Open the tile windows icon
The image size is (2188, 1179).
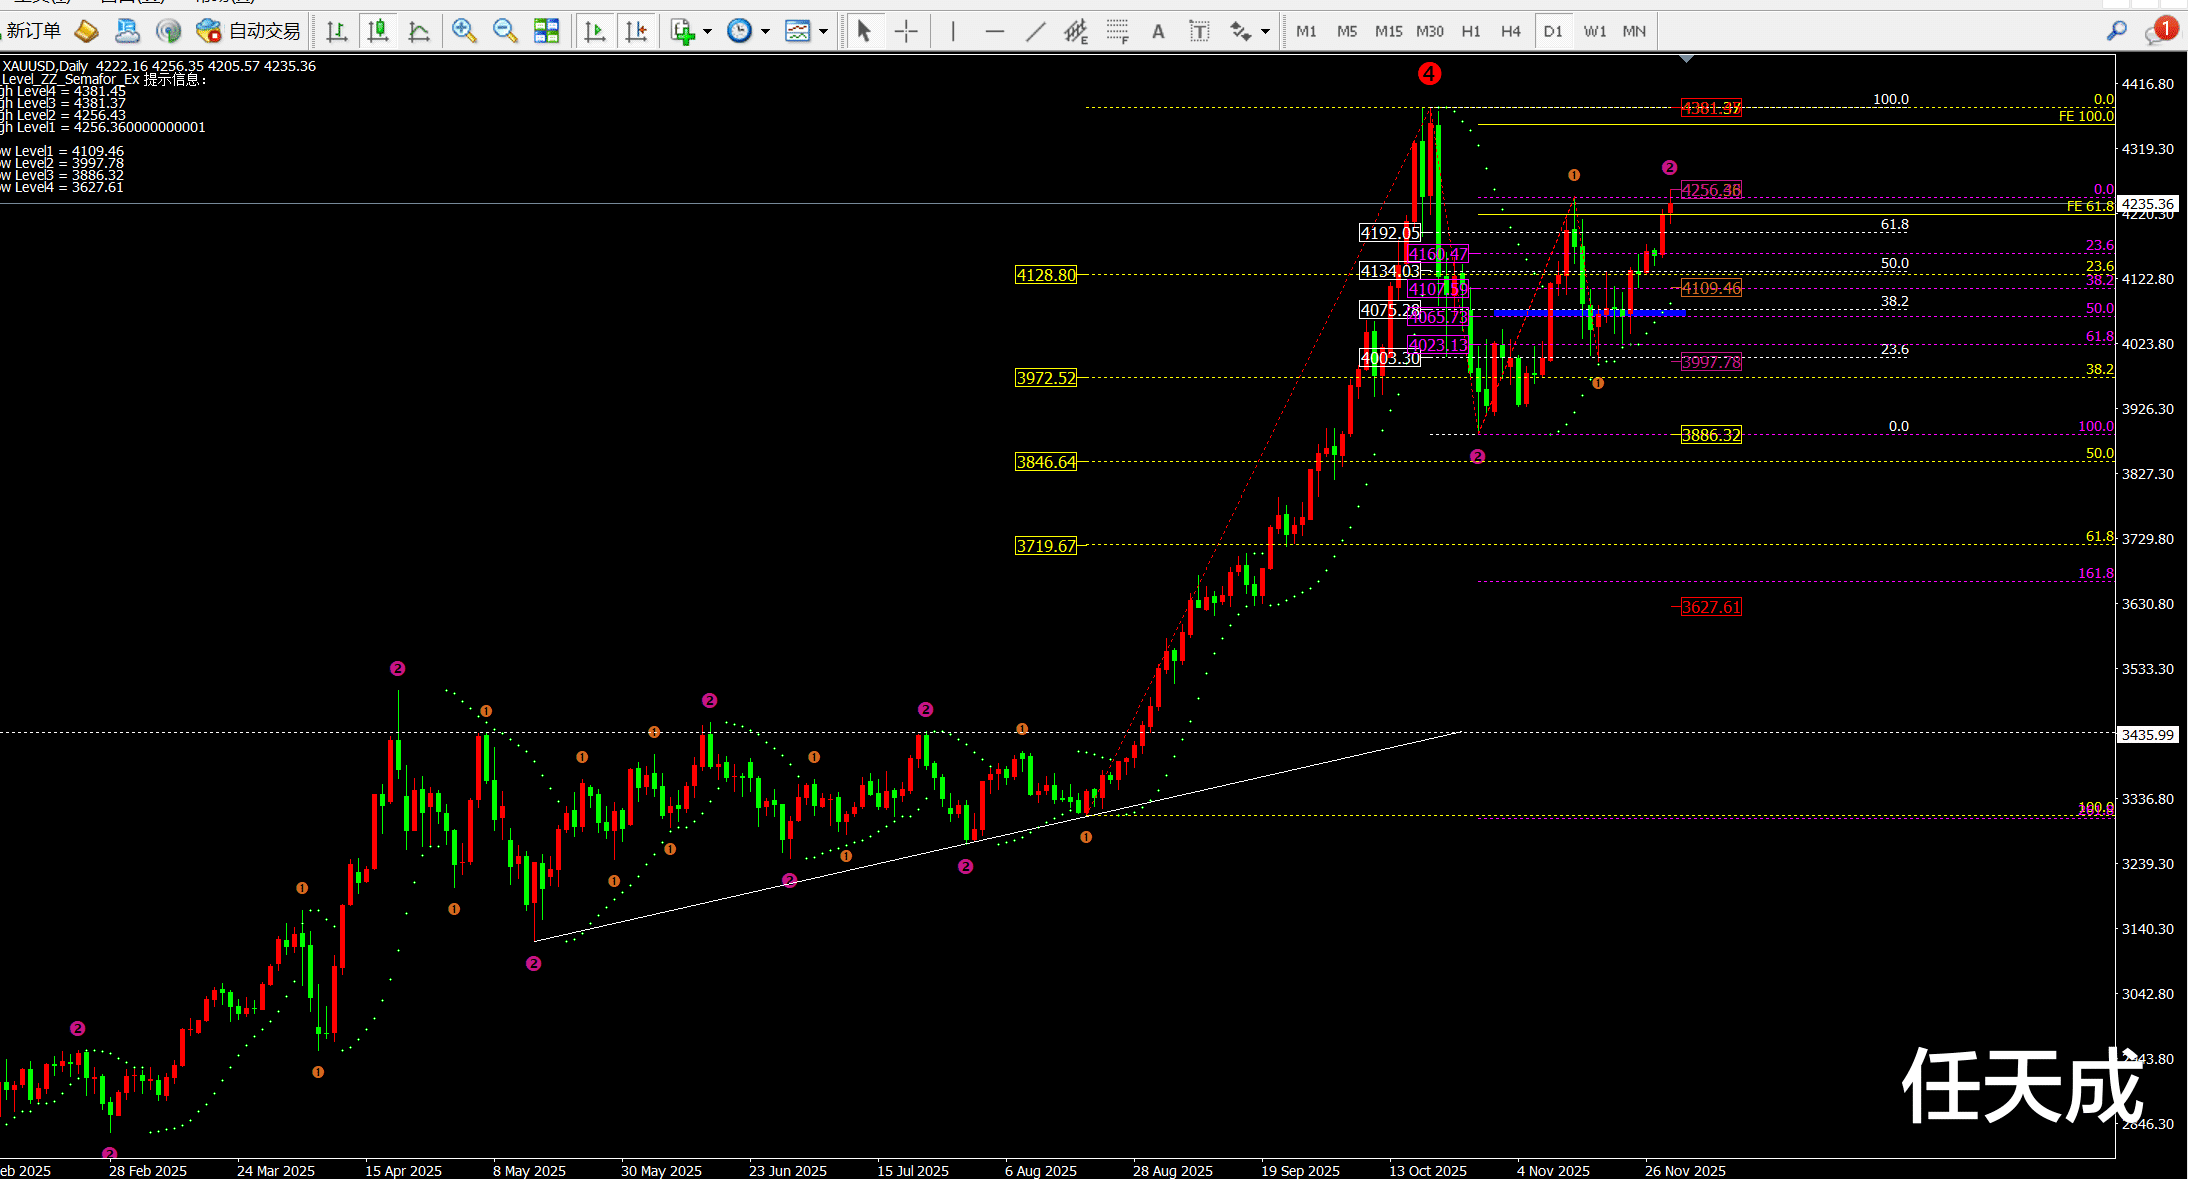[546, 31]
